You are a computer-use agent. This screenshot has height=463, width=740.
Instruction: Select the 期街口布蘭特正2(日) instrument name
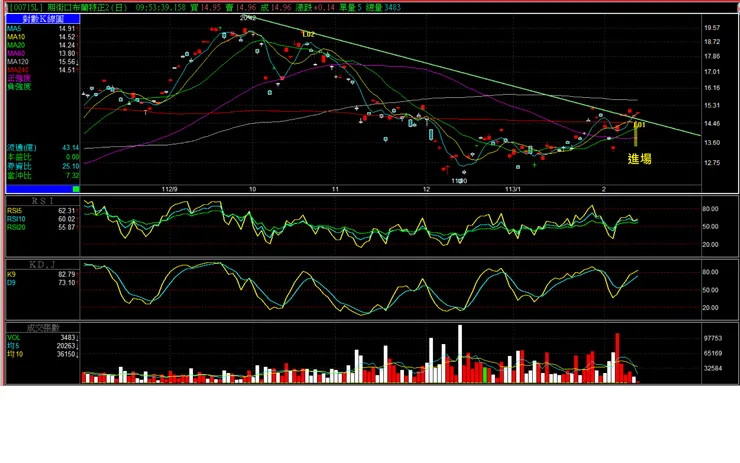coord(87,8)
